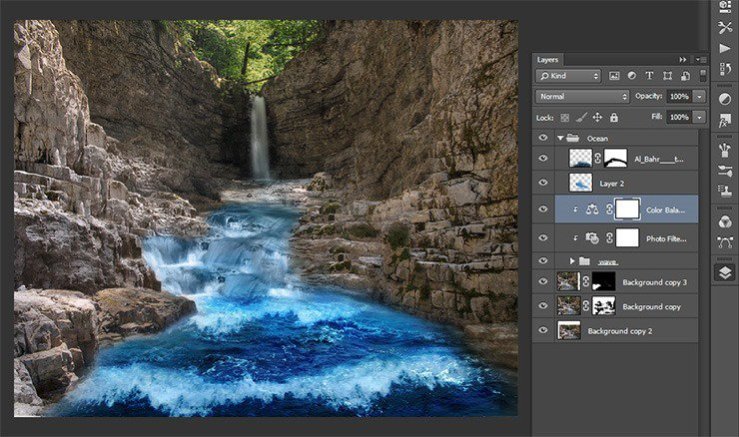Click the Color Balance layer mask thumbnail
The height and width of the screenshot is (437, 739).
coord(628,208)
